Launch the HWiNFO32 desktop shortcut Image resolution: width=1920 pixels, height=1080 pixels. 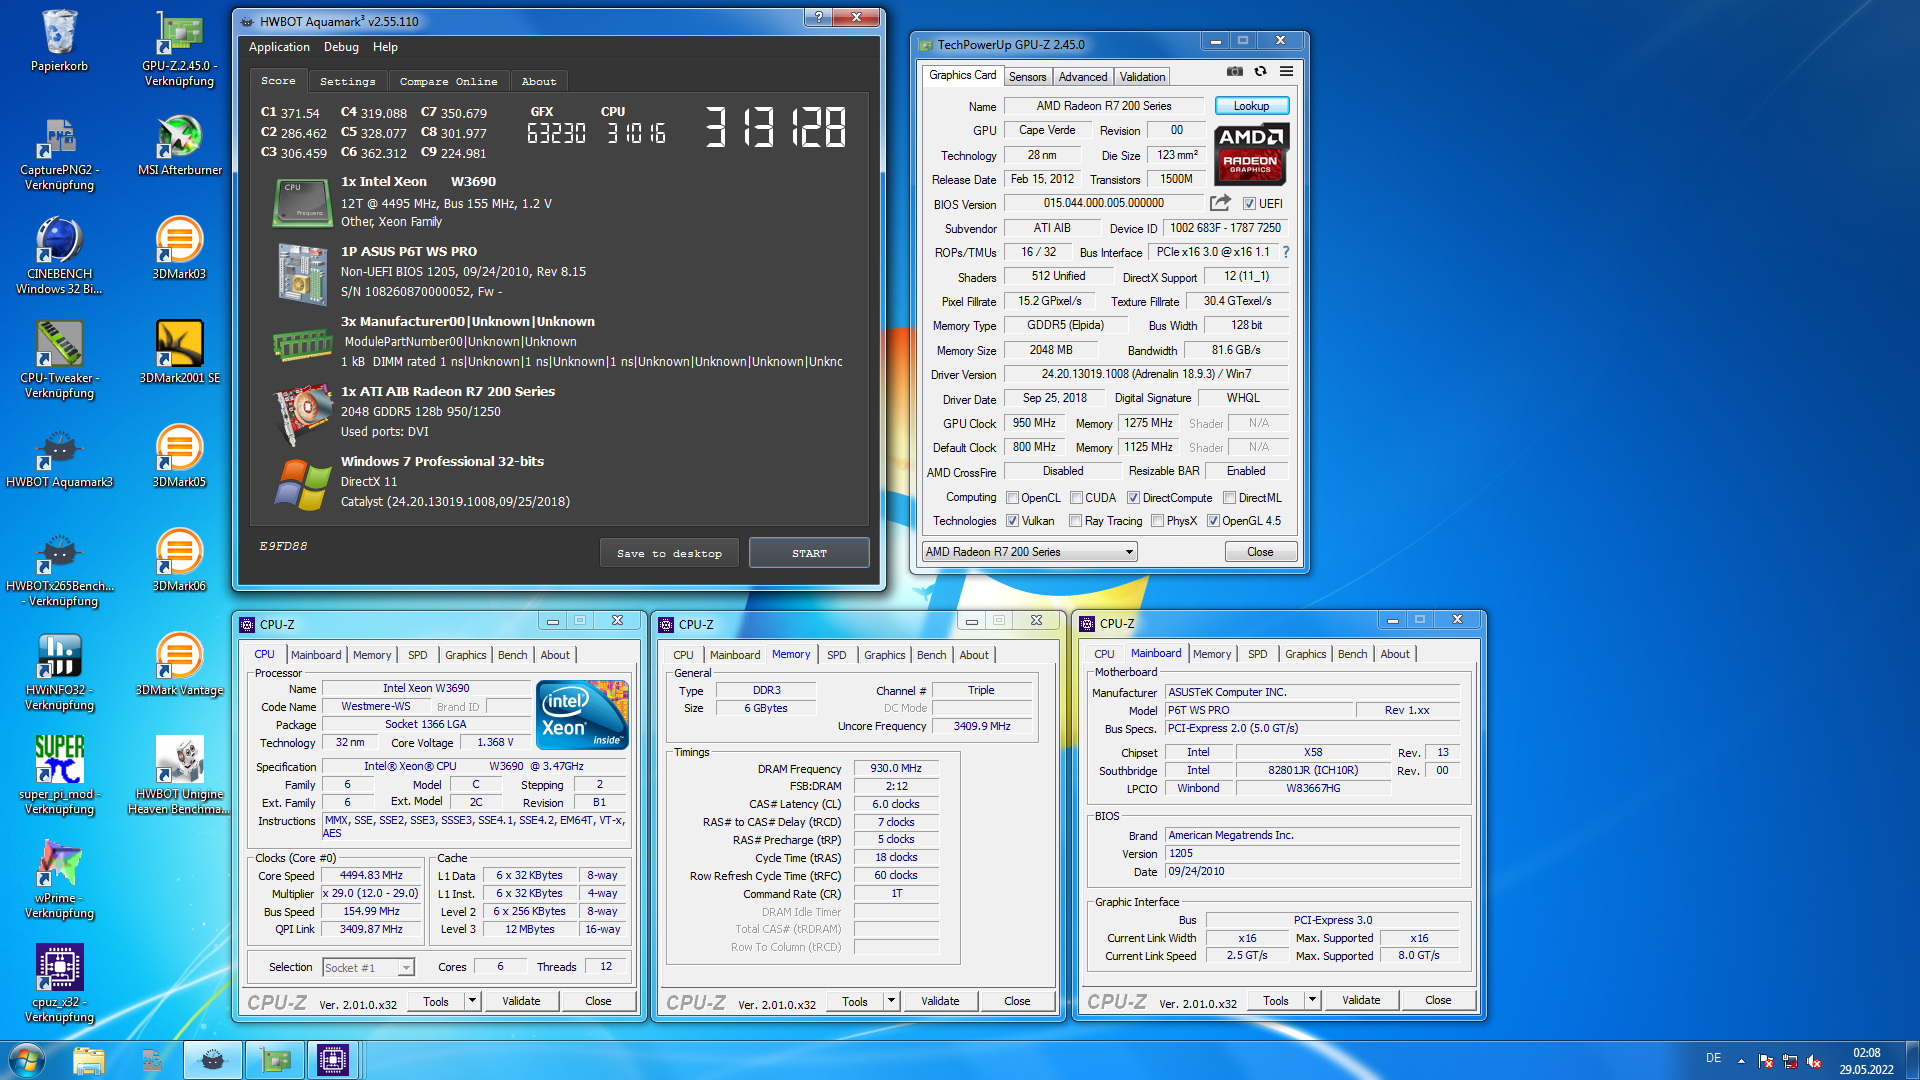[x=59, y=672]
